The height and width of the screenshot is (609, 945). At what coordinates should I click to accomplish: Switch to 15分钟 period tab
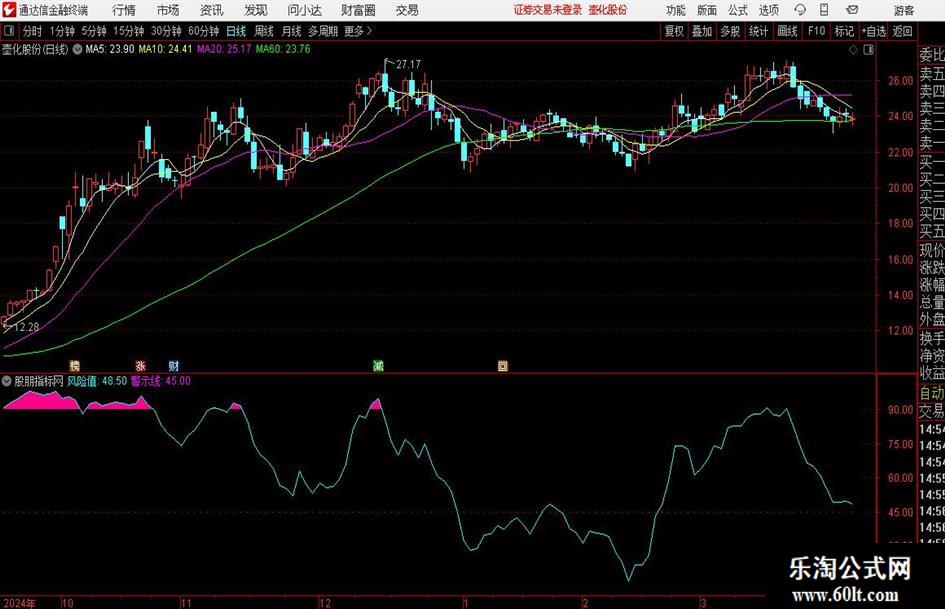pyautogui.click(x=129, y=31)
